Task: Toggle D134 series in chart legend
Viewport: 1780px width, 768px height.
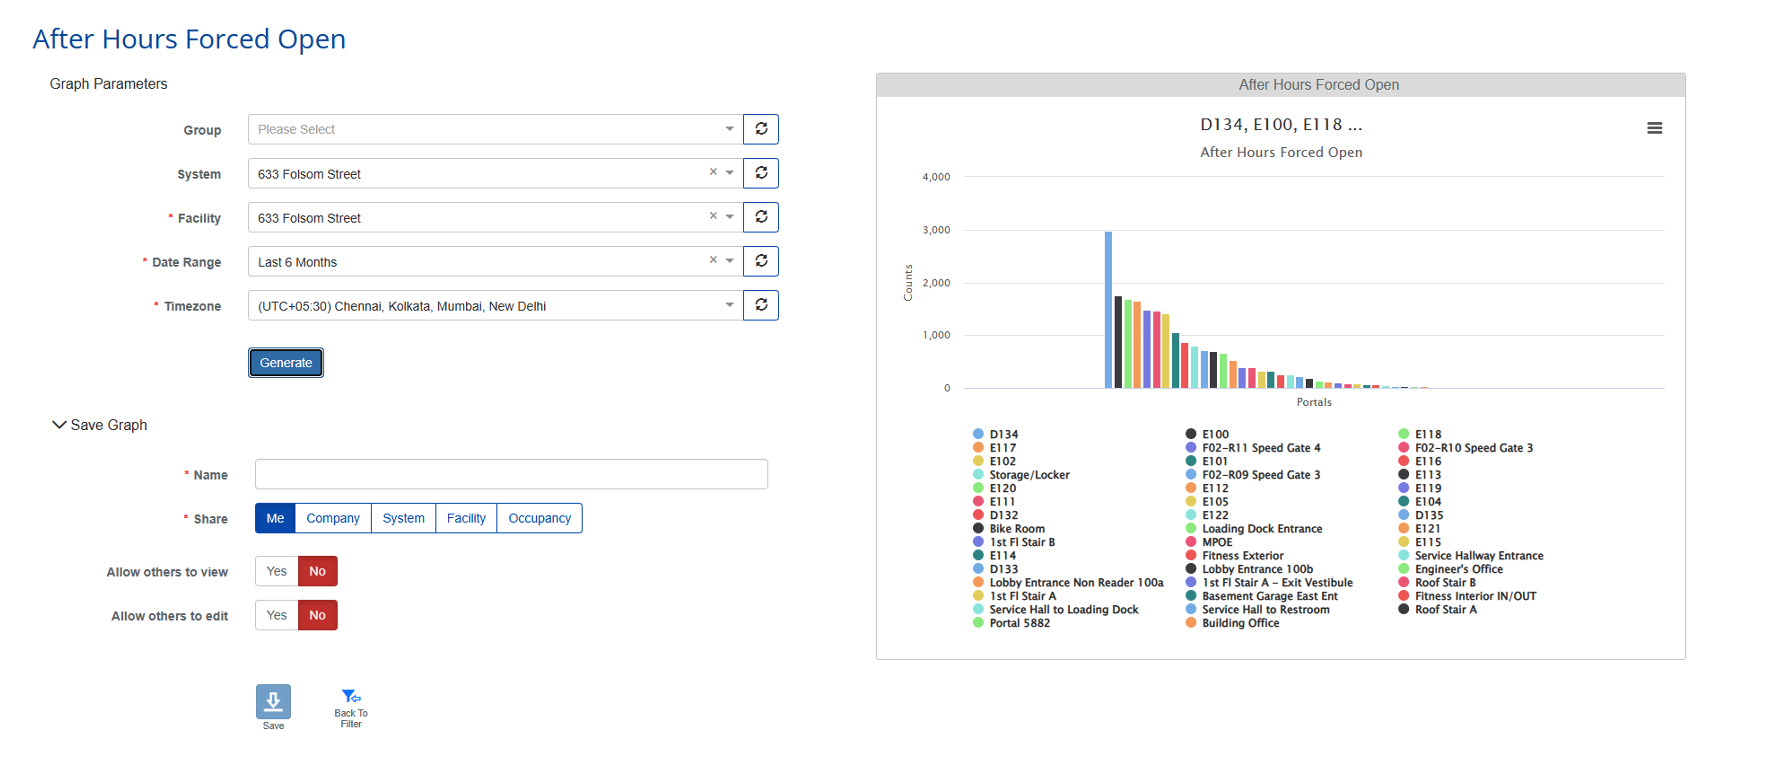Action: coord(1003,434)
